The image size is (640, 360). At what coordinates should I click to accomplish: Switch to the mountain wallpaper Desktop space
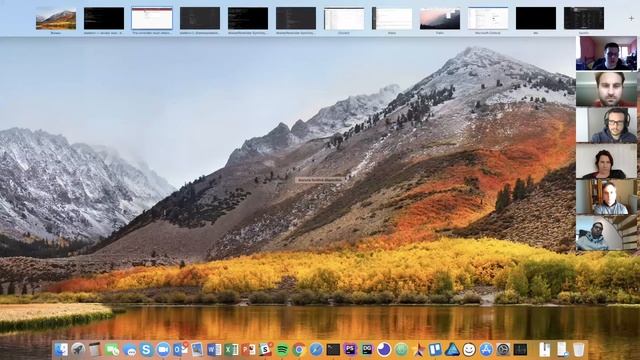[56, 19]
